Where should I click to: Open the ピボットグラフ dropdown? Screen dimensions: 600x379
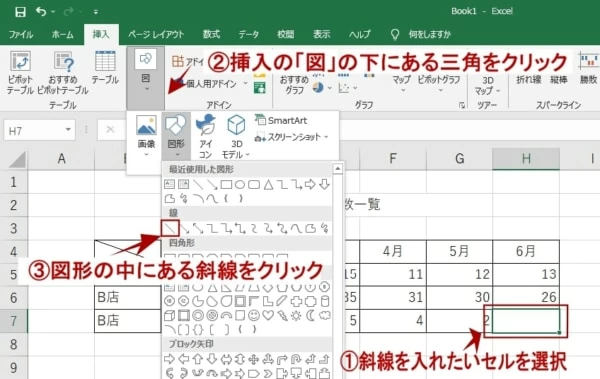(439, 84)
